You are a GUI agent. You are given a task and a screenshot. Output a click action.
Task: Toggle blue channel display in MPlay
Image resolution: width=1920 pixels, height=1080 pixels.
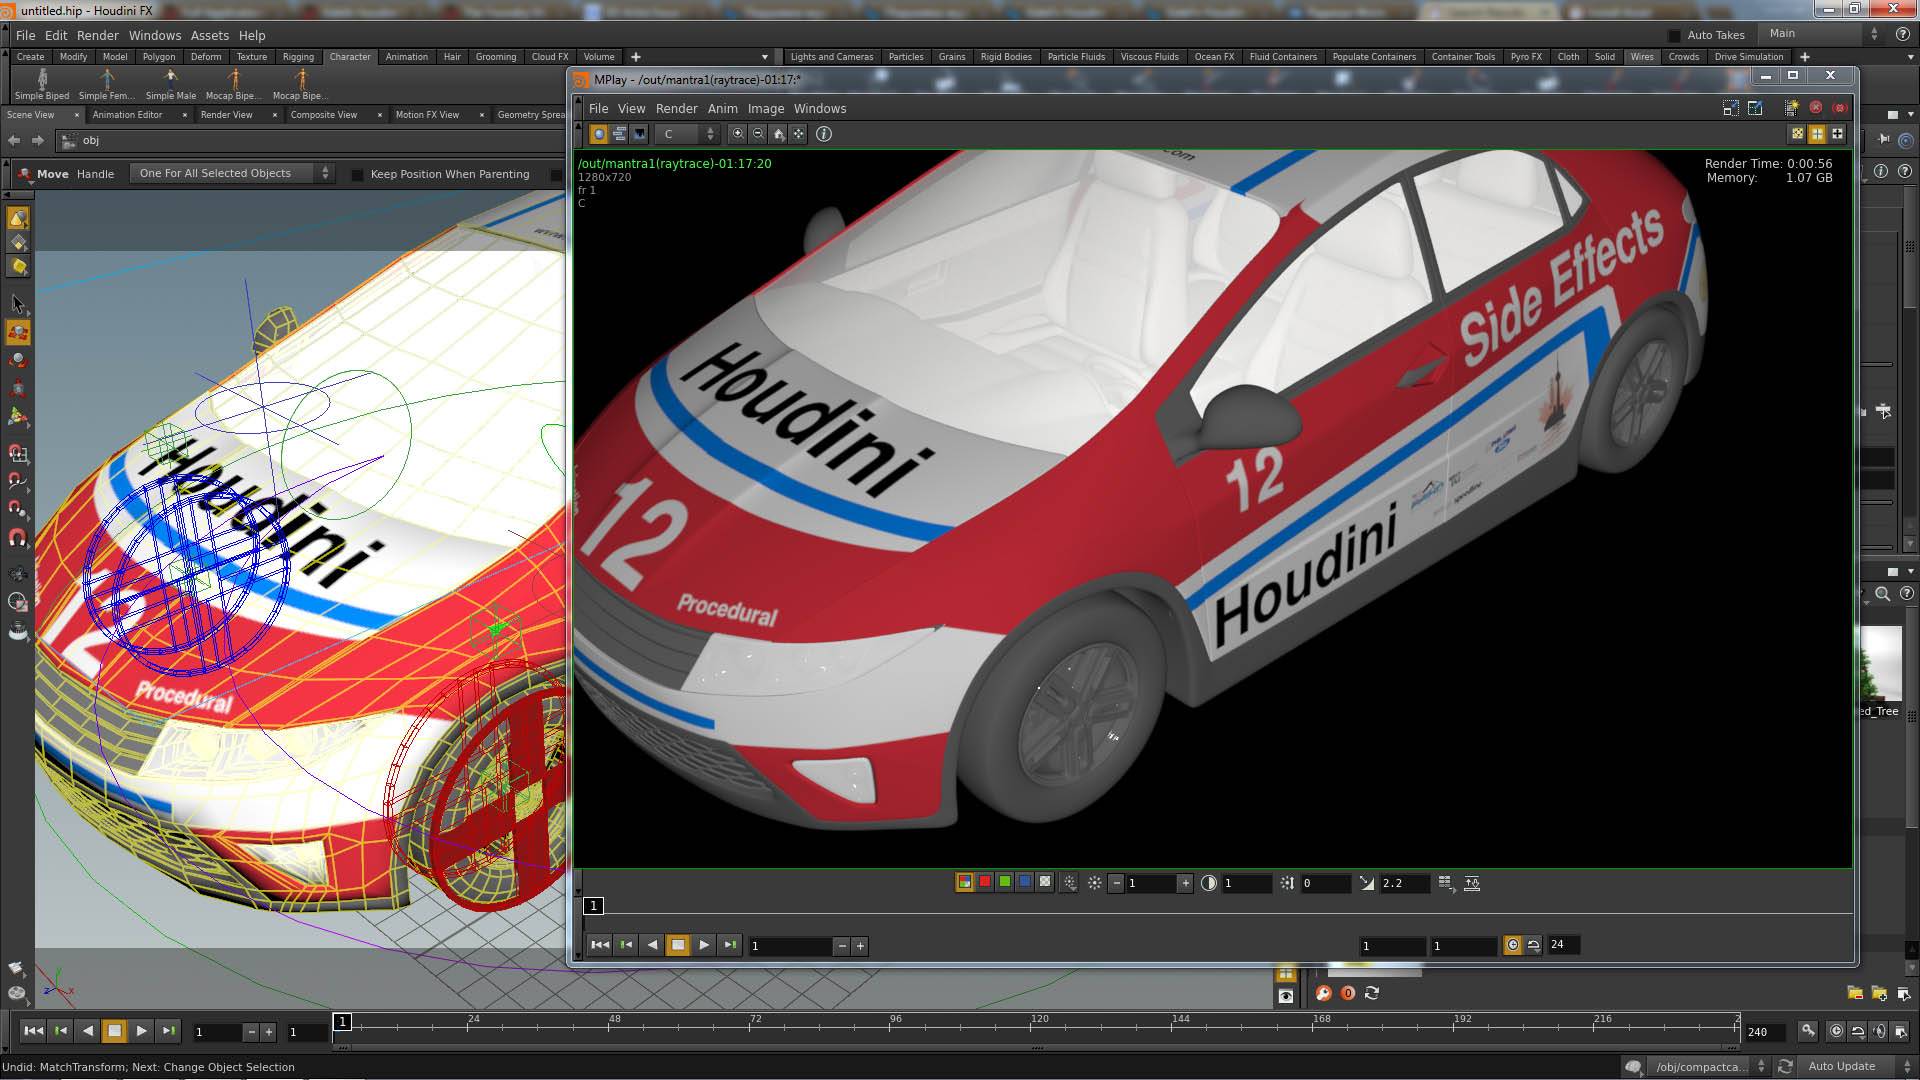(1025, 882)
